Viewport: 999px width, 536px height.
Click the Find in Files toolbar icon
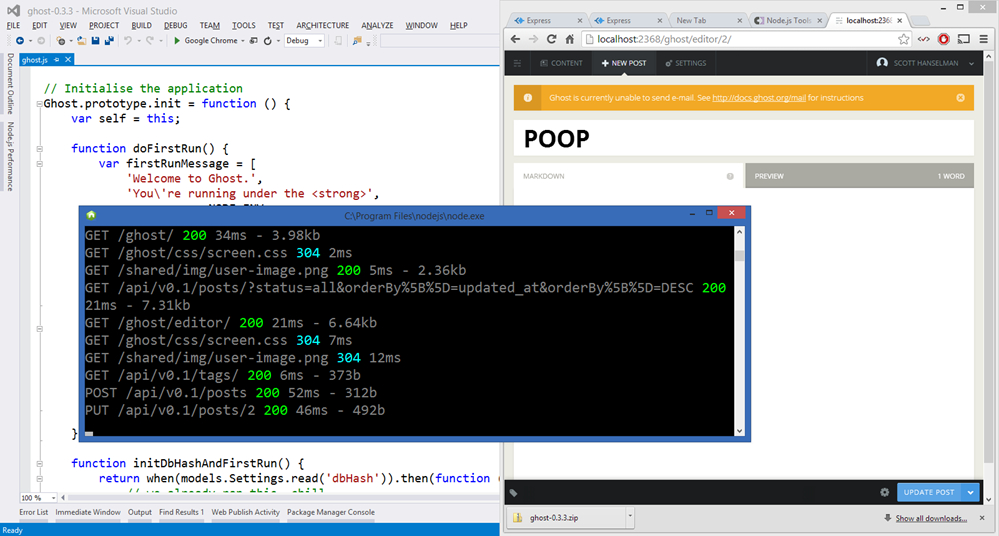click(357, 41)
